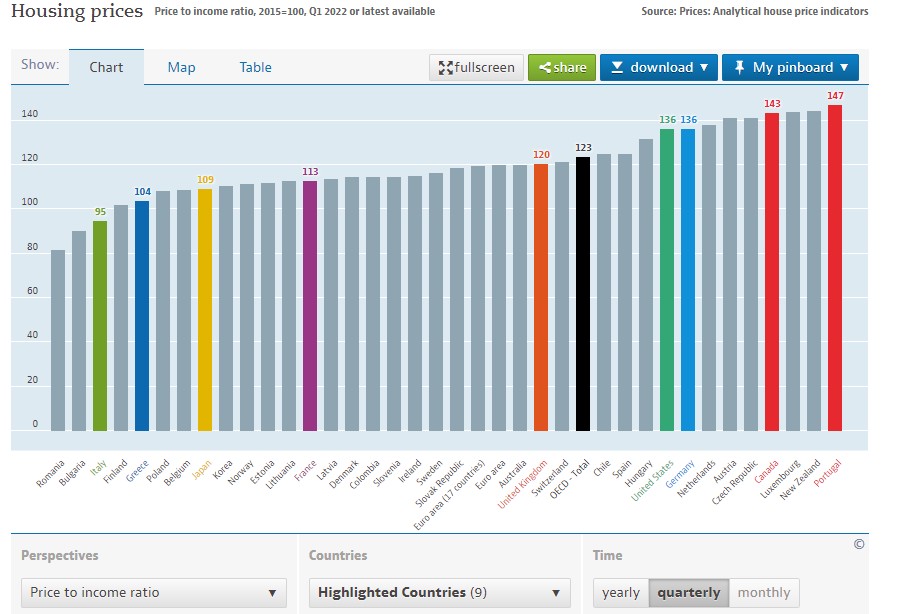This screenshot has height=614, width=914.
Task: Click the pin icon for My pinboard
Action: [739, 68]
